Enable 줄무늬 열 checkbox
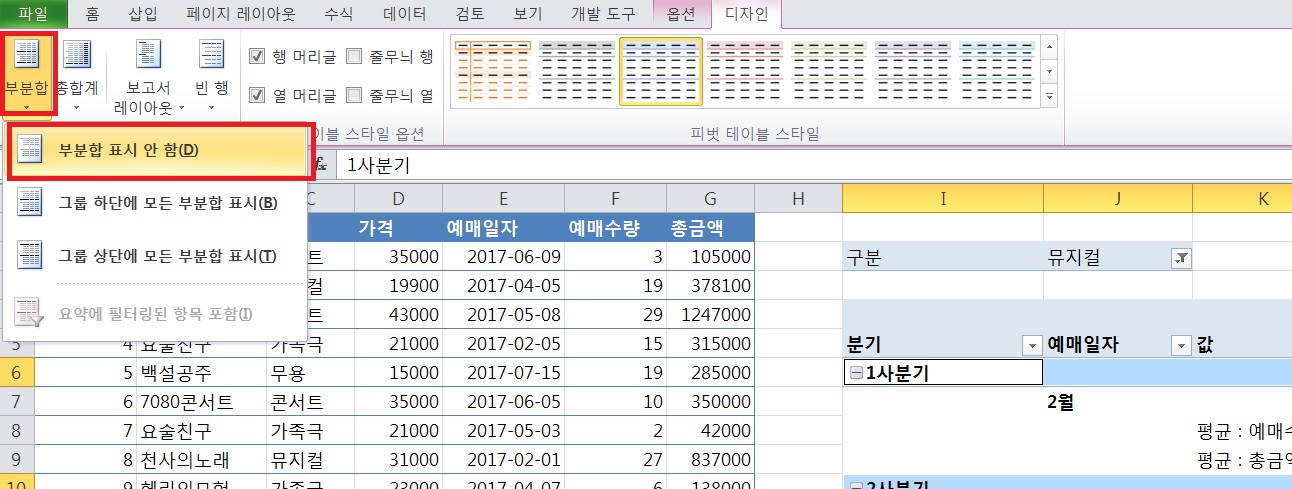The height and width of the screenshot is (489, 1292). [354, 96]
